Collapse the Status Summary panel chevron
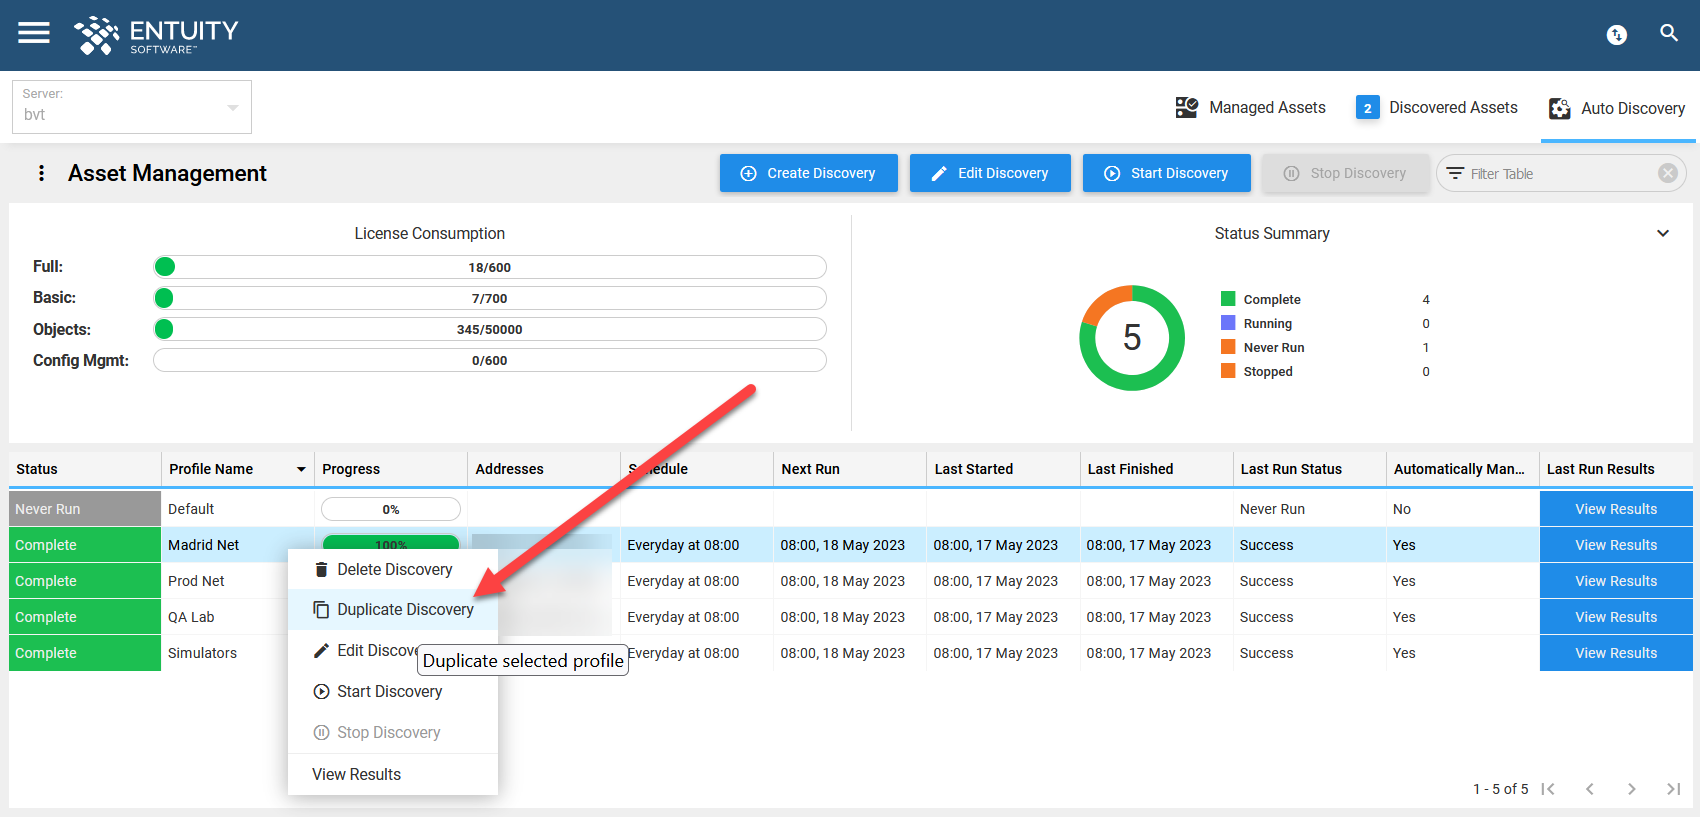Image resolution: width=1700 pixels, height=817 pixels. tap(1663, 233)
